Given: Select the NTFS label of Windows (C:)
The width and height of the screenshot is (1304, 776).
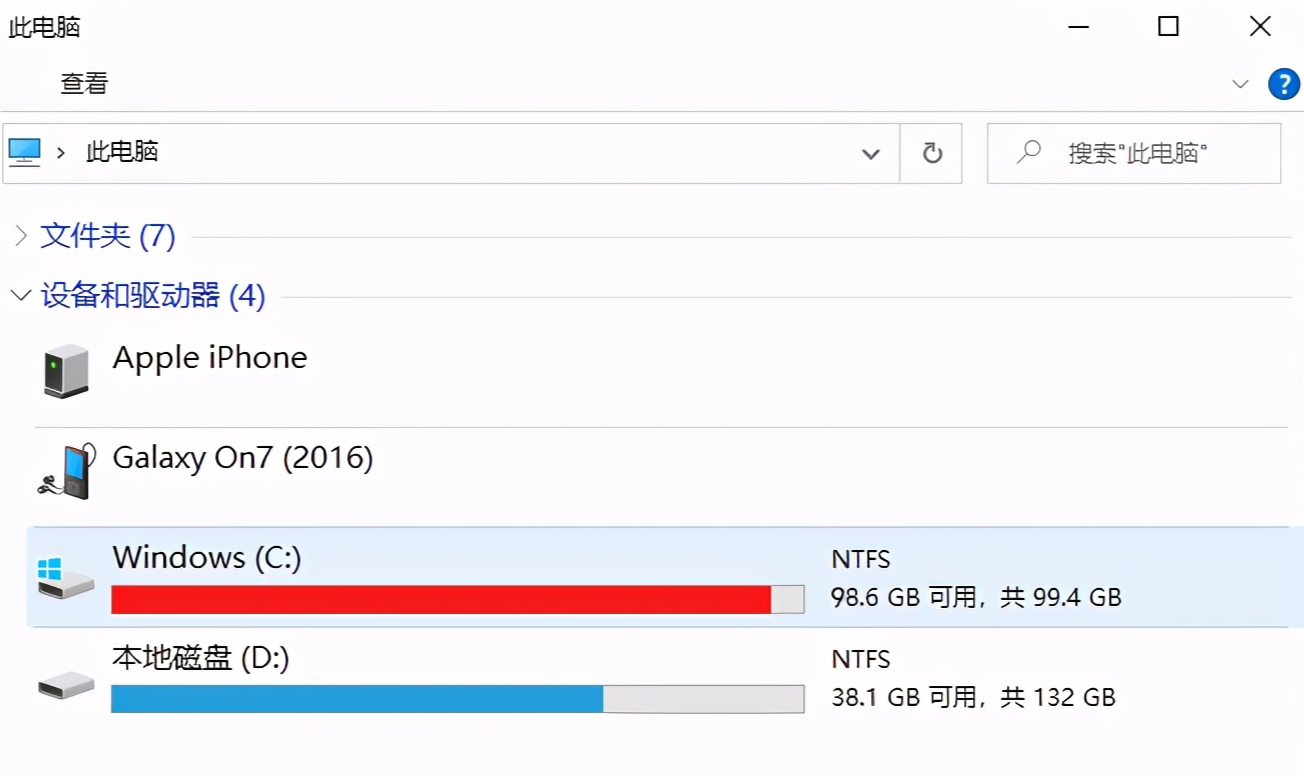Looking at the screenshot, I should (861, 559).
